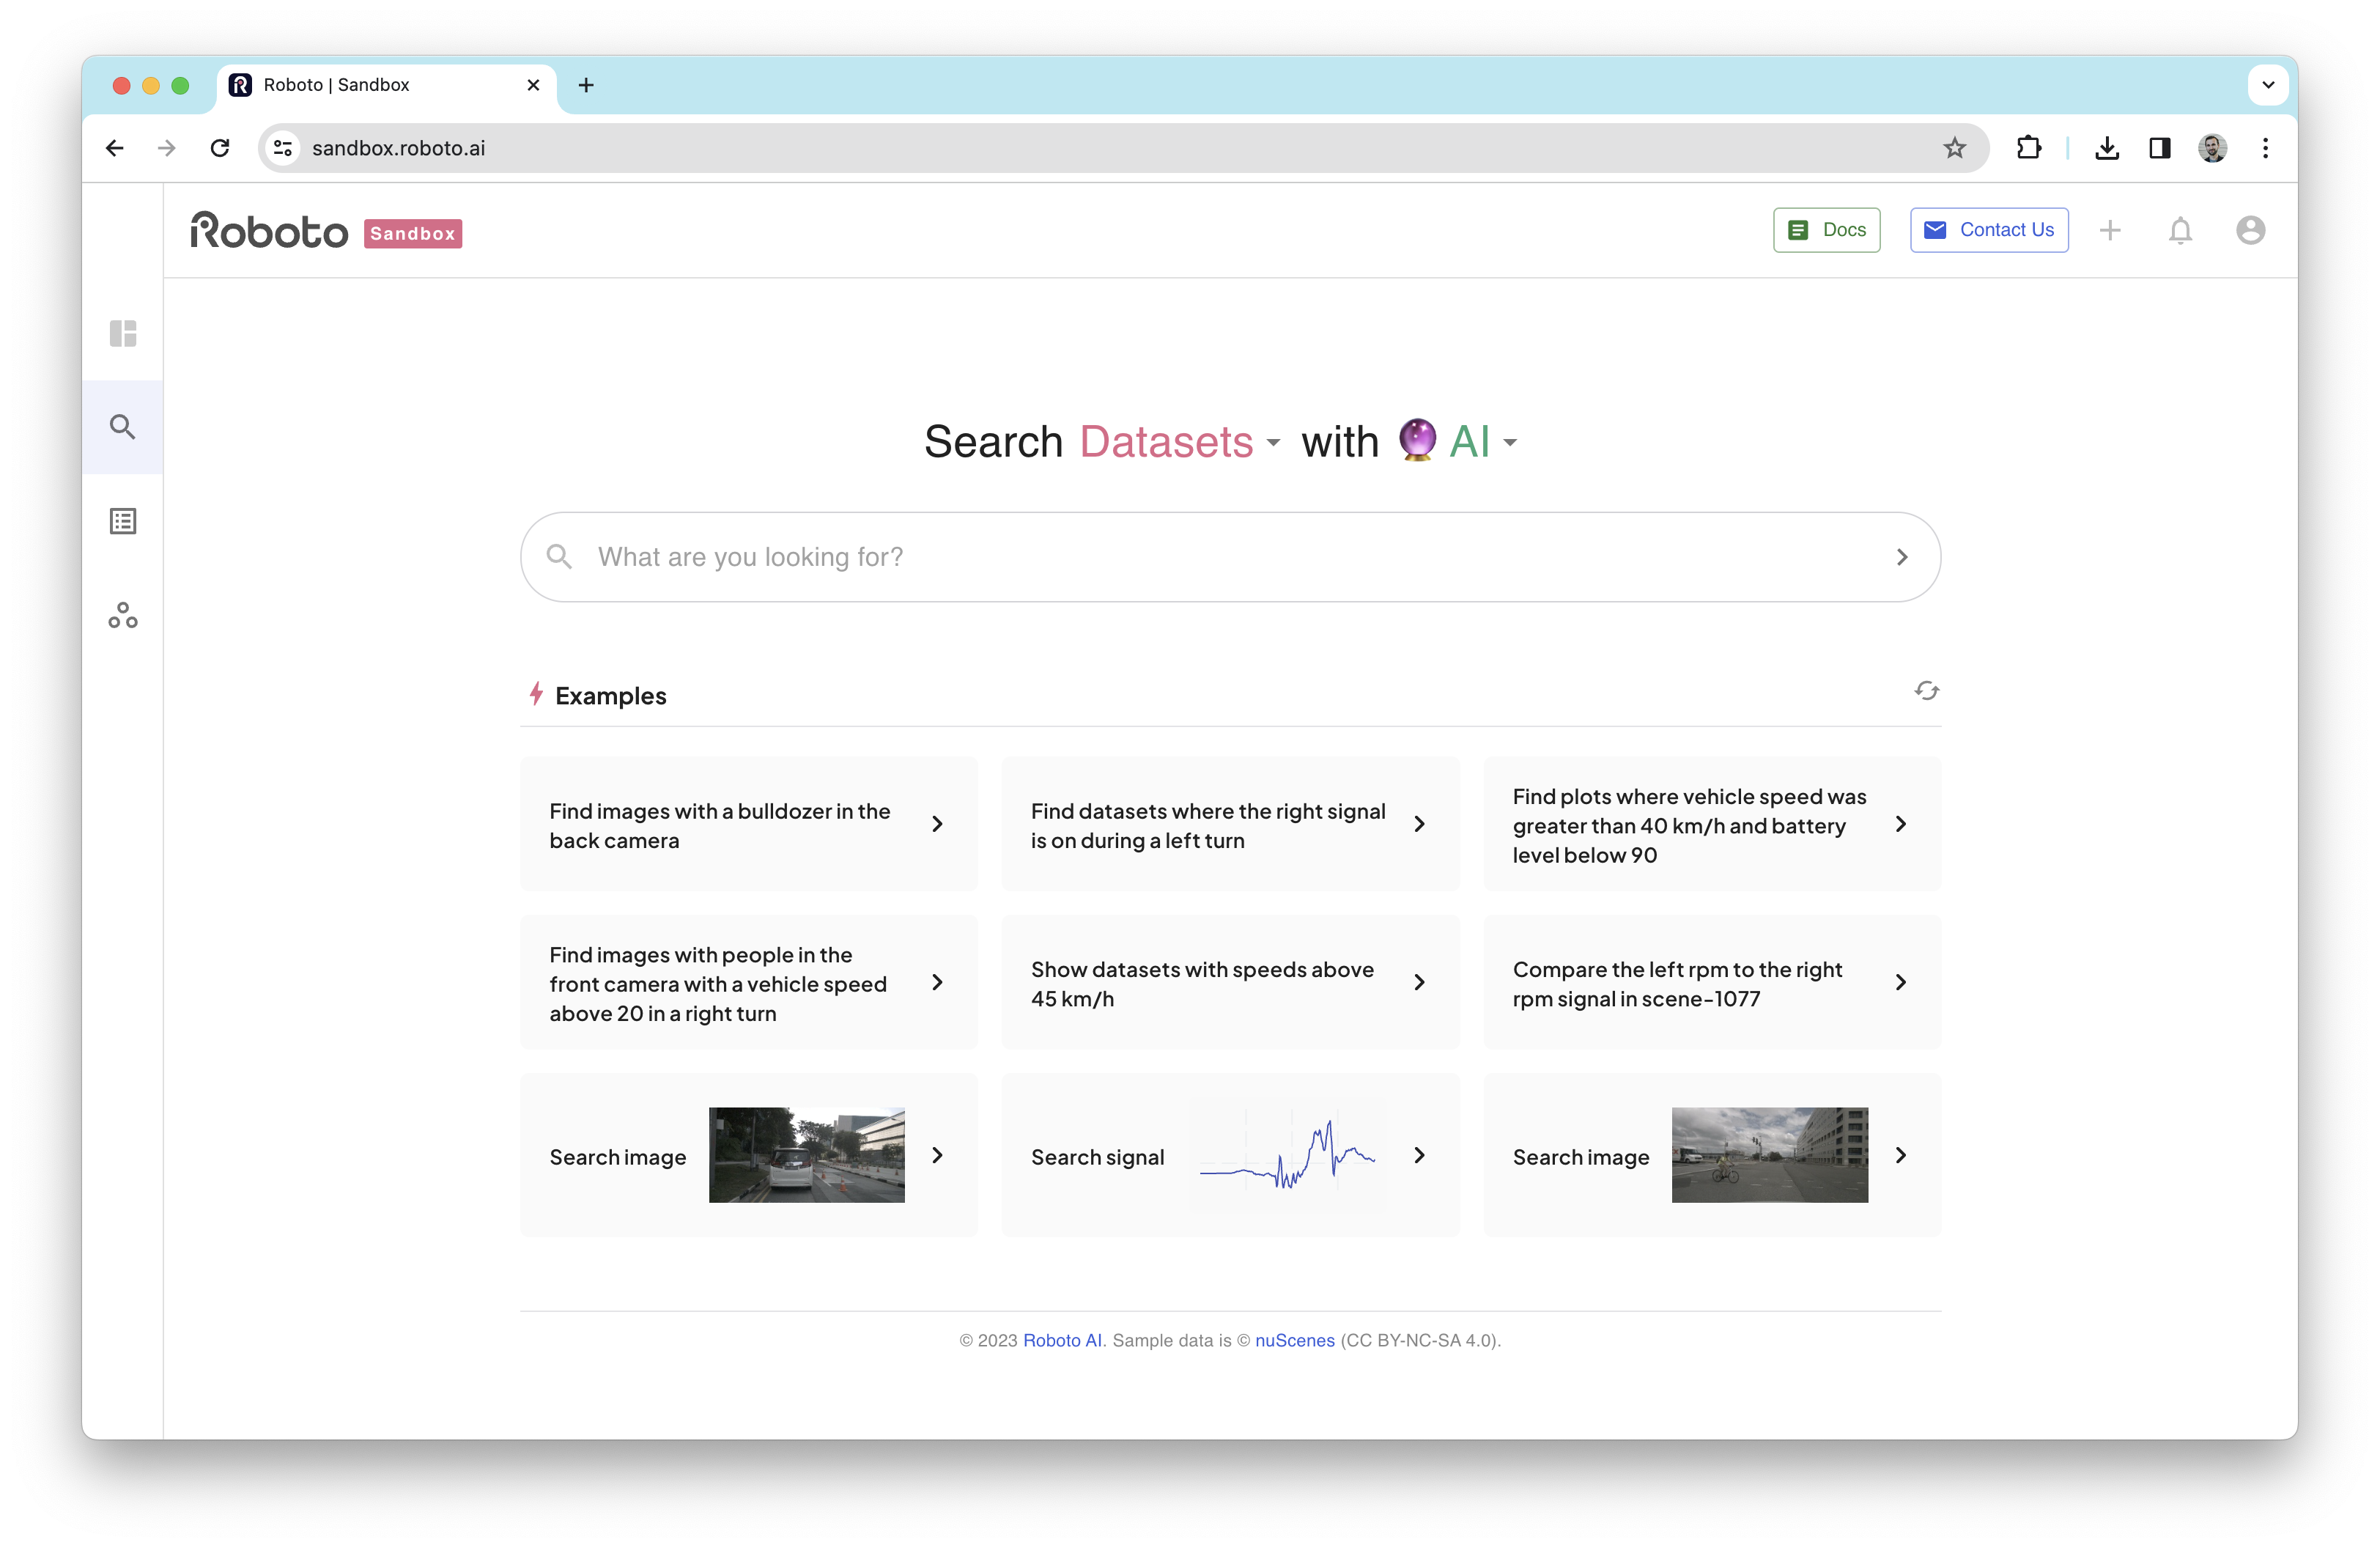Bookmark this page with star icon
The width and height of the screenshot is (2380, 1548).
pos(1954,148)
